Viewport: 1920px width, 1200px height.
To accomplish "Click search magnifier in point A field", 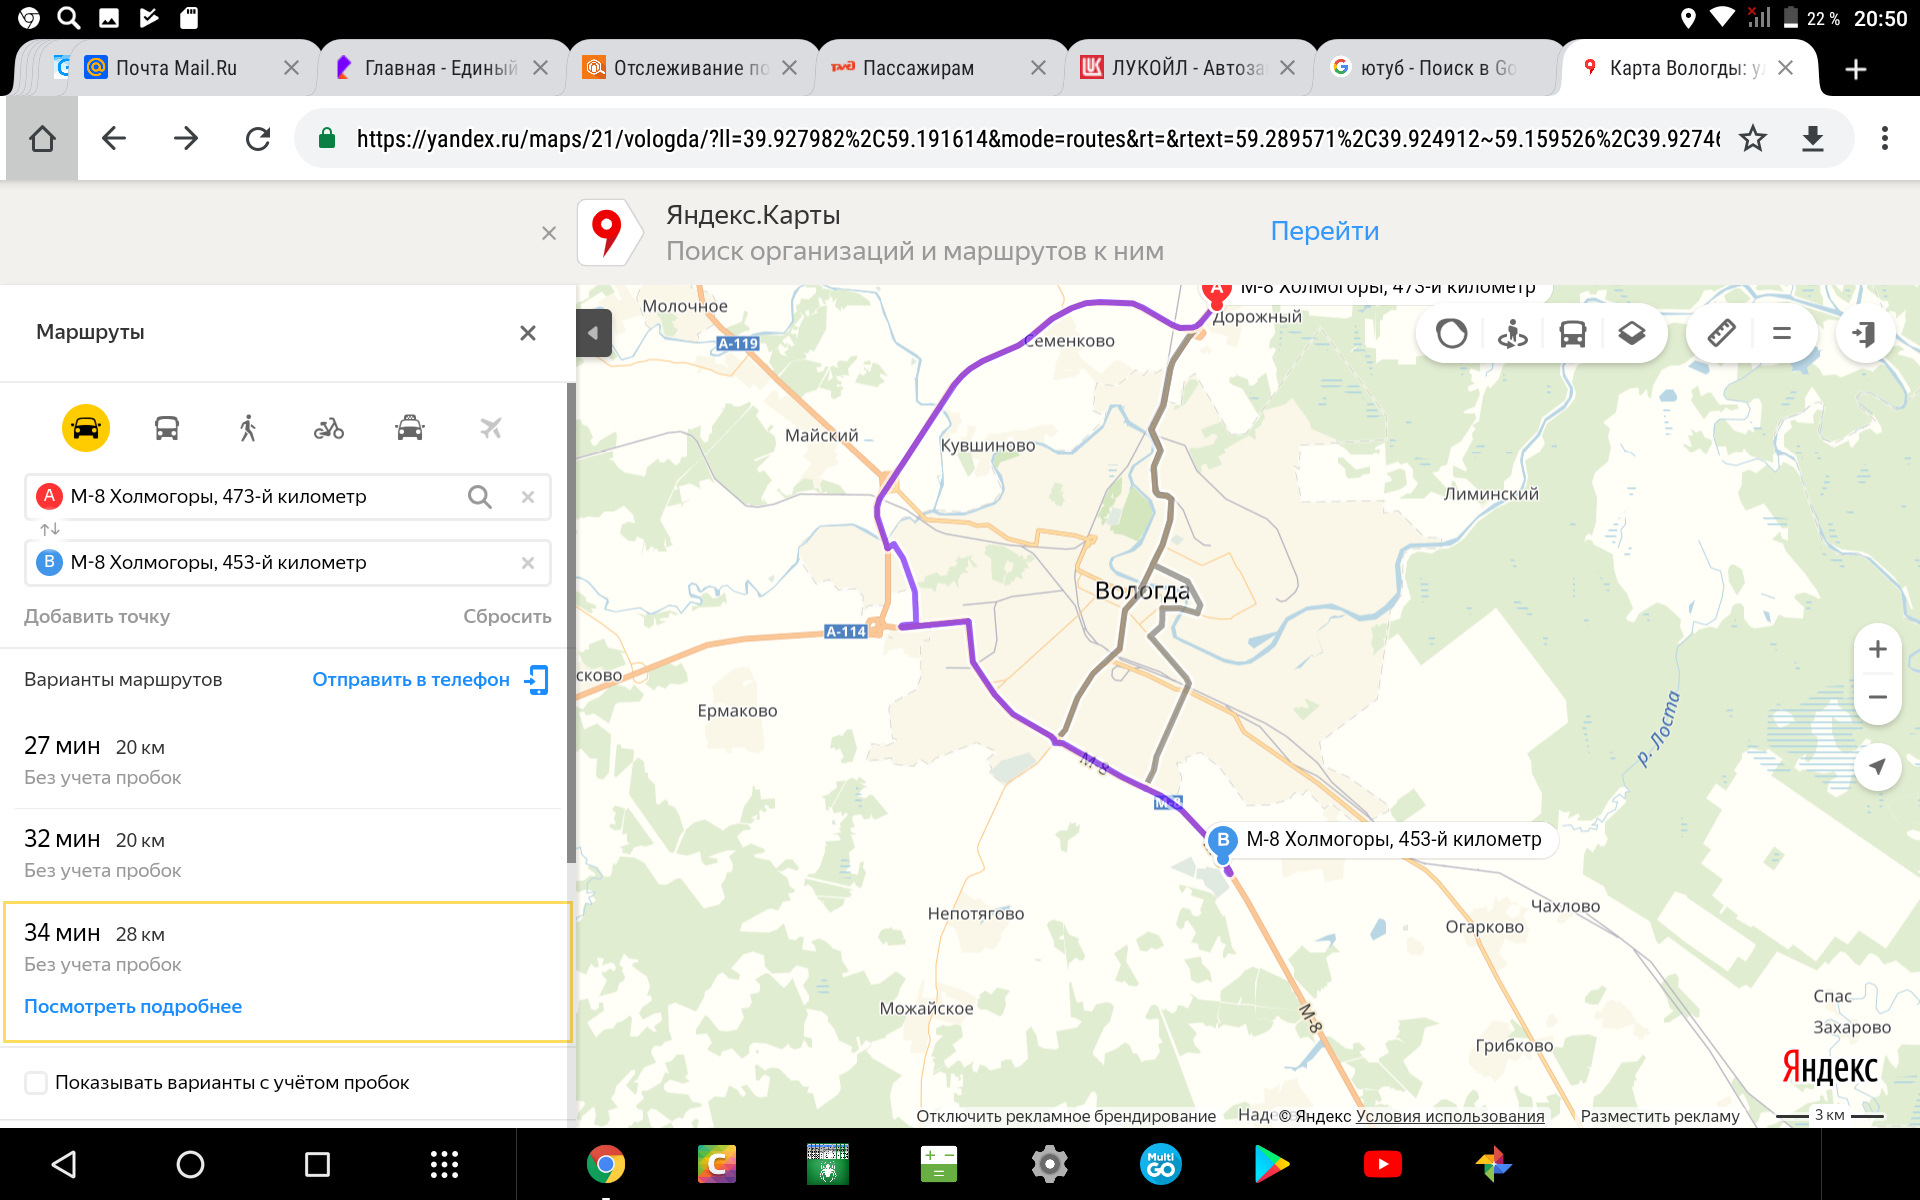I will point(480,497).
